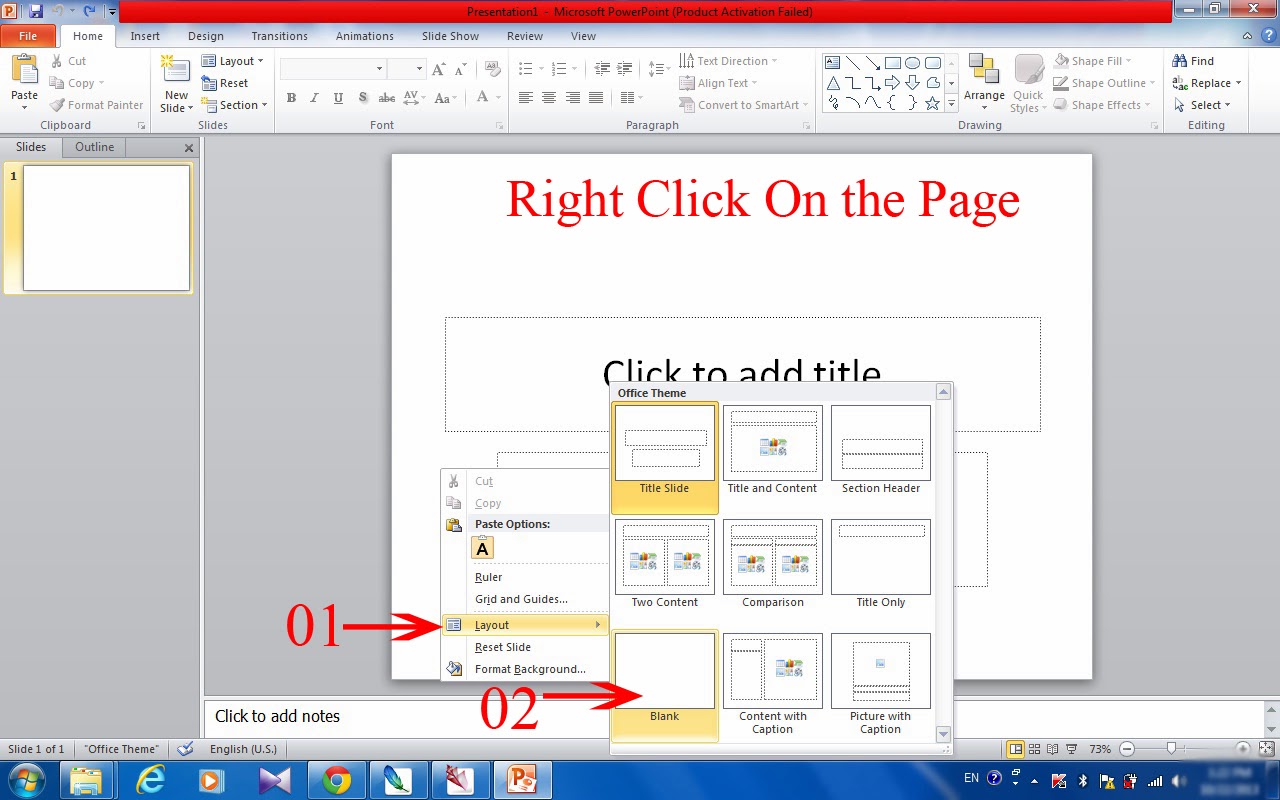Screen dimensions: 1280x800
Task: Switch to the Transitions ribbon tab
Action: tap(279, 36)
